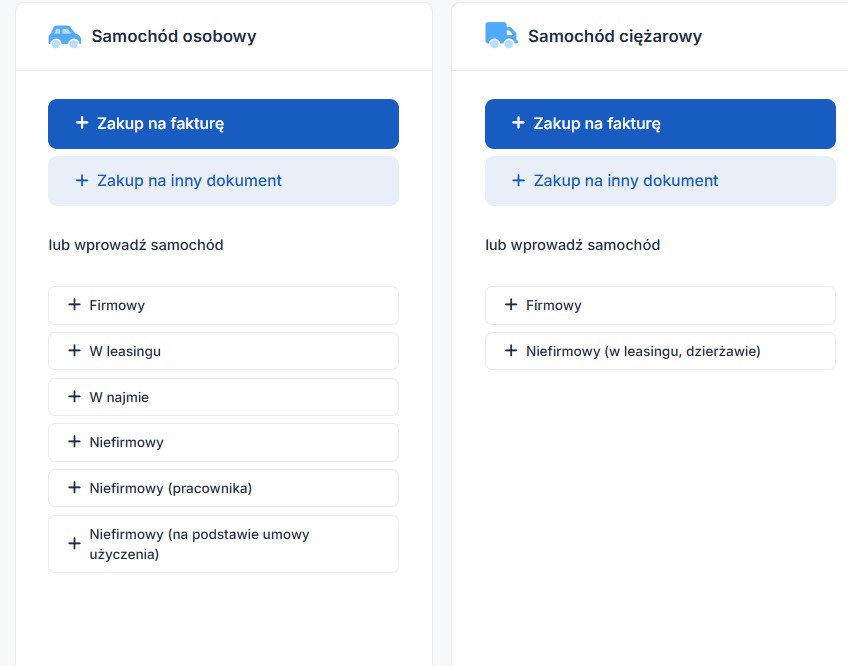Click plus icon on Niefirmowy (pracownika) row
848x666 pixels.
tap(75, 487)
